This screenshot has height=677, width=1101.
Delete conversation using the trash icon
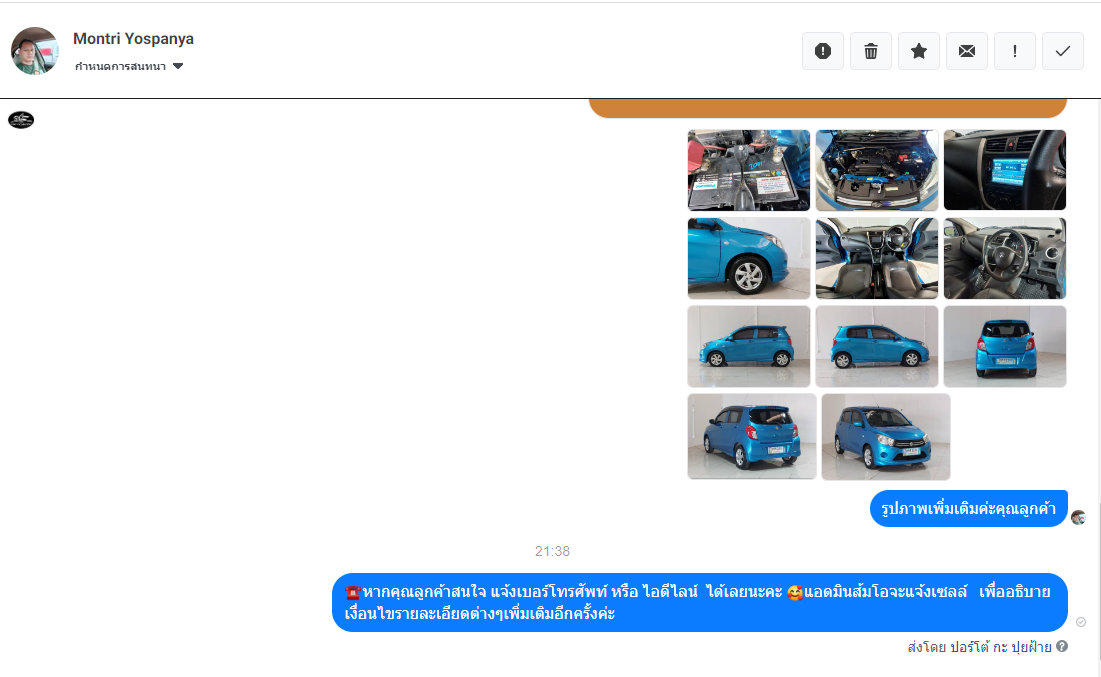(871, 51)
